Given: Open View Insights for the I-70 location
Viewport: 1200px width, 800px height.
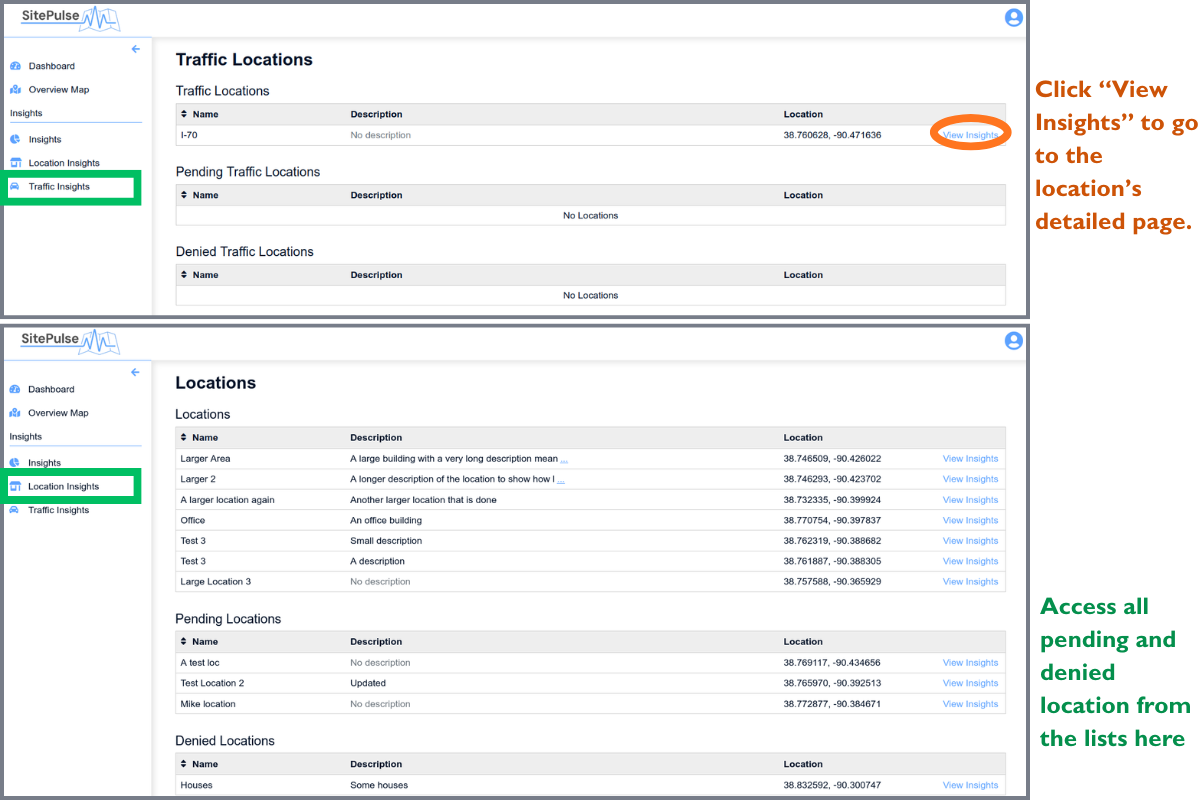Looking at the screenshot, I should point(968,134).
